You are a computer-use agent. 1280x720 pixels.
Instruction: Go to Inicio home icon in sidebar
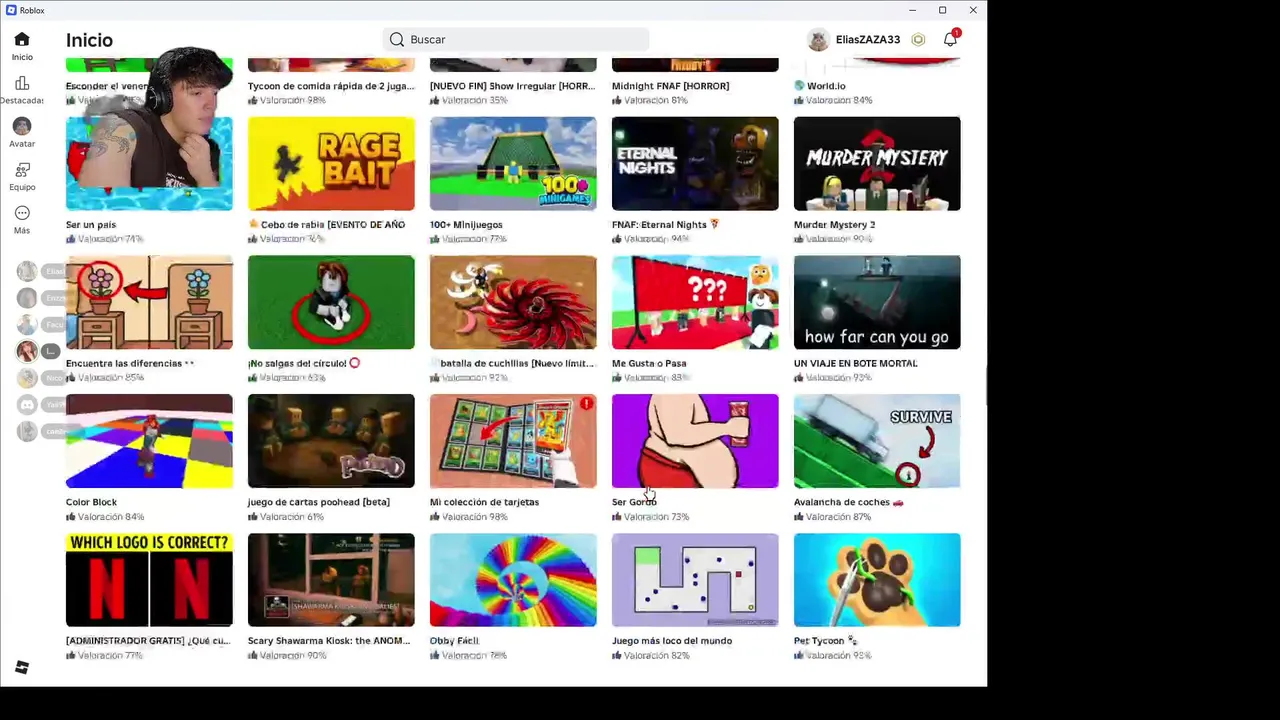click(22, 39)
